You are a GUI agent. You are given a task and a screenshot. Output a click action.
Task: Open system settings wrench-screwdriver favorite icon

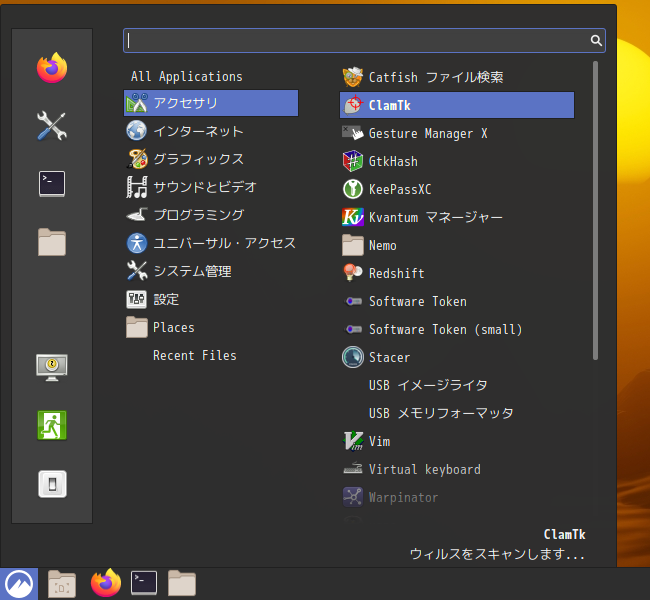point(52,126)
